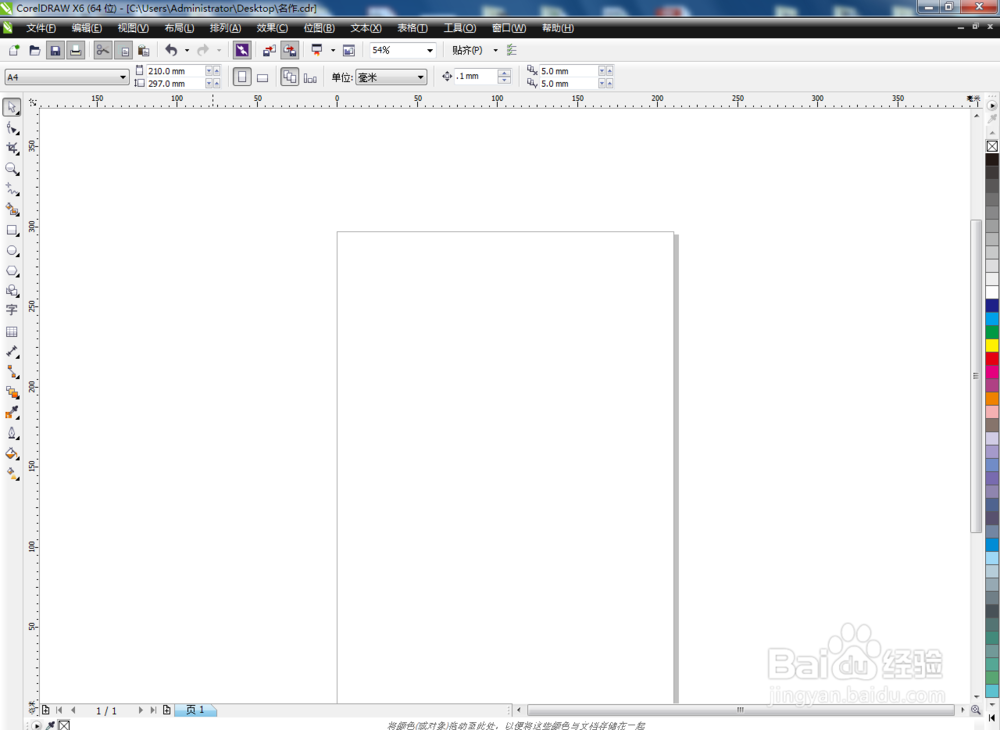Open the 文件 menu
Image resolution: width=1000 pixels, height=730 pixels.
[41, 28]
